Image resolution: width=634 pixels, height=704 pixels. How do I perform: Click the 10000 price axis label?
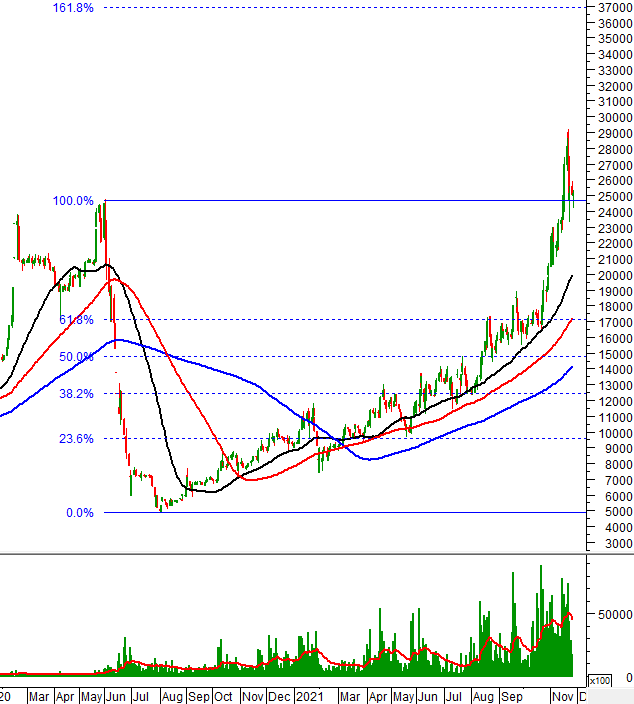click(610, 433)
